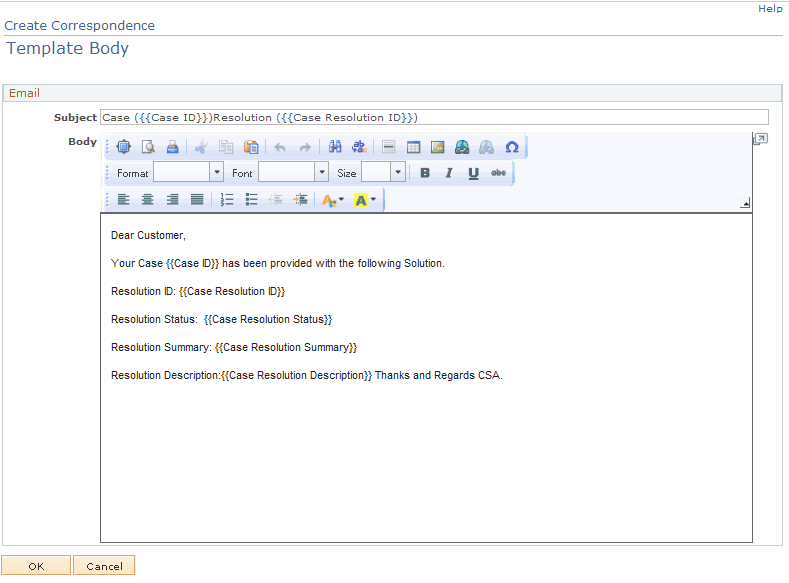Viewport: 789px width, 583px height.
Task: Click inside the email Body text area
Action: 426,378
